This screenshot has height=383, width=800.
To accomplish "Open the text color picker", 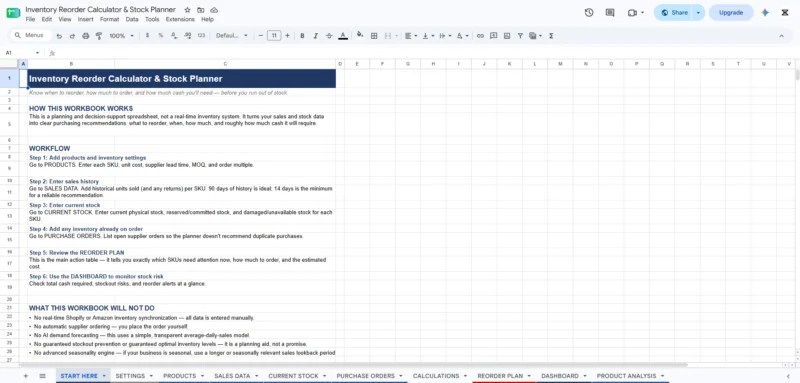I will [343, 36].
